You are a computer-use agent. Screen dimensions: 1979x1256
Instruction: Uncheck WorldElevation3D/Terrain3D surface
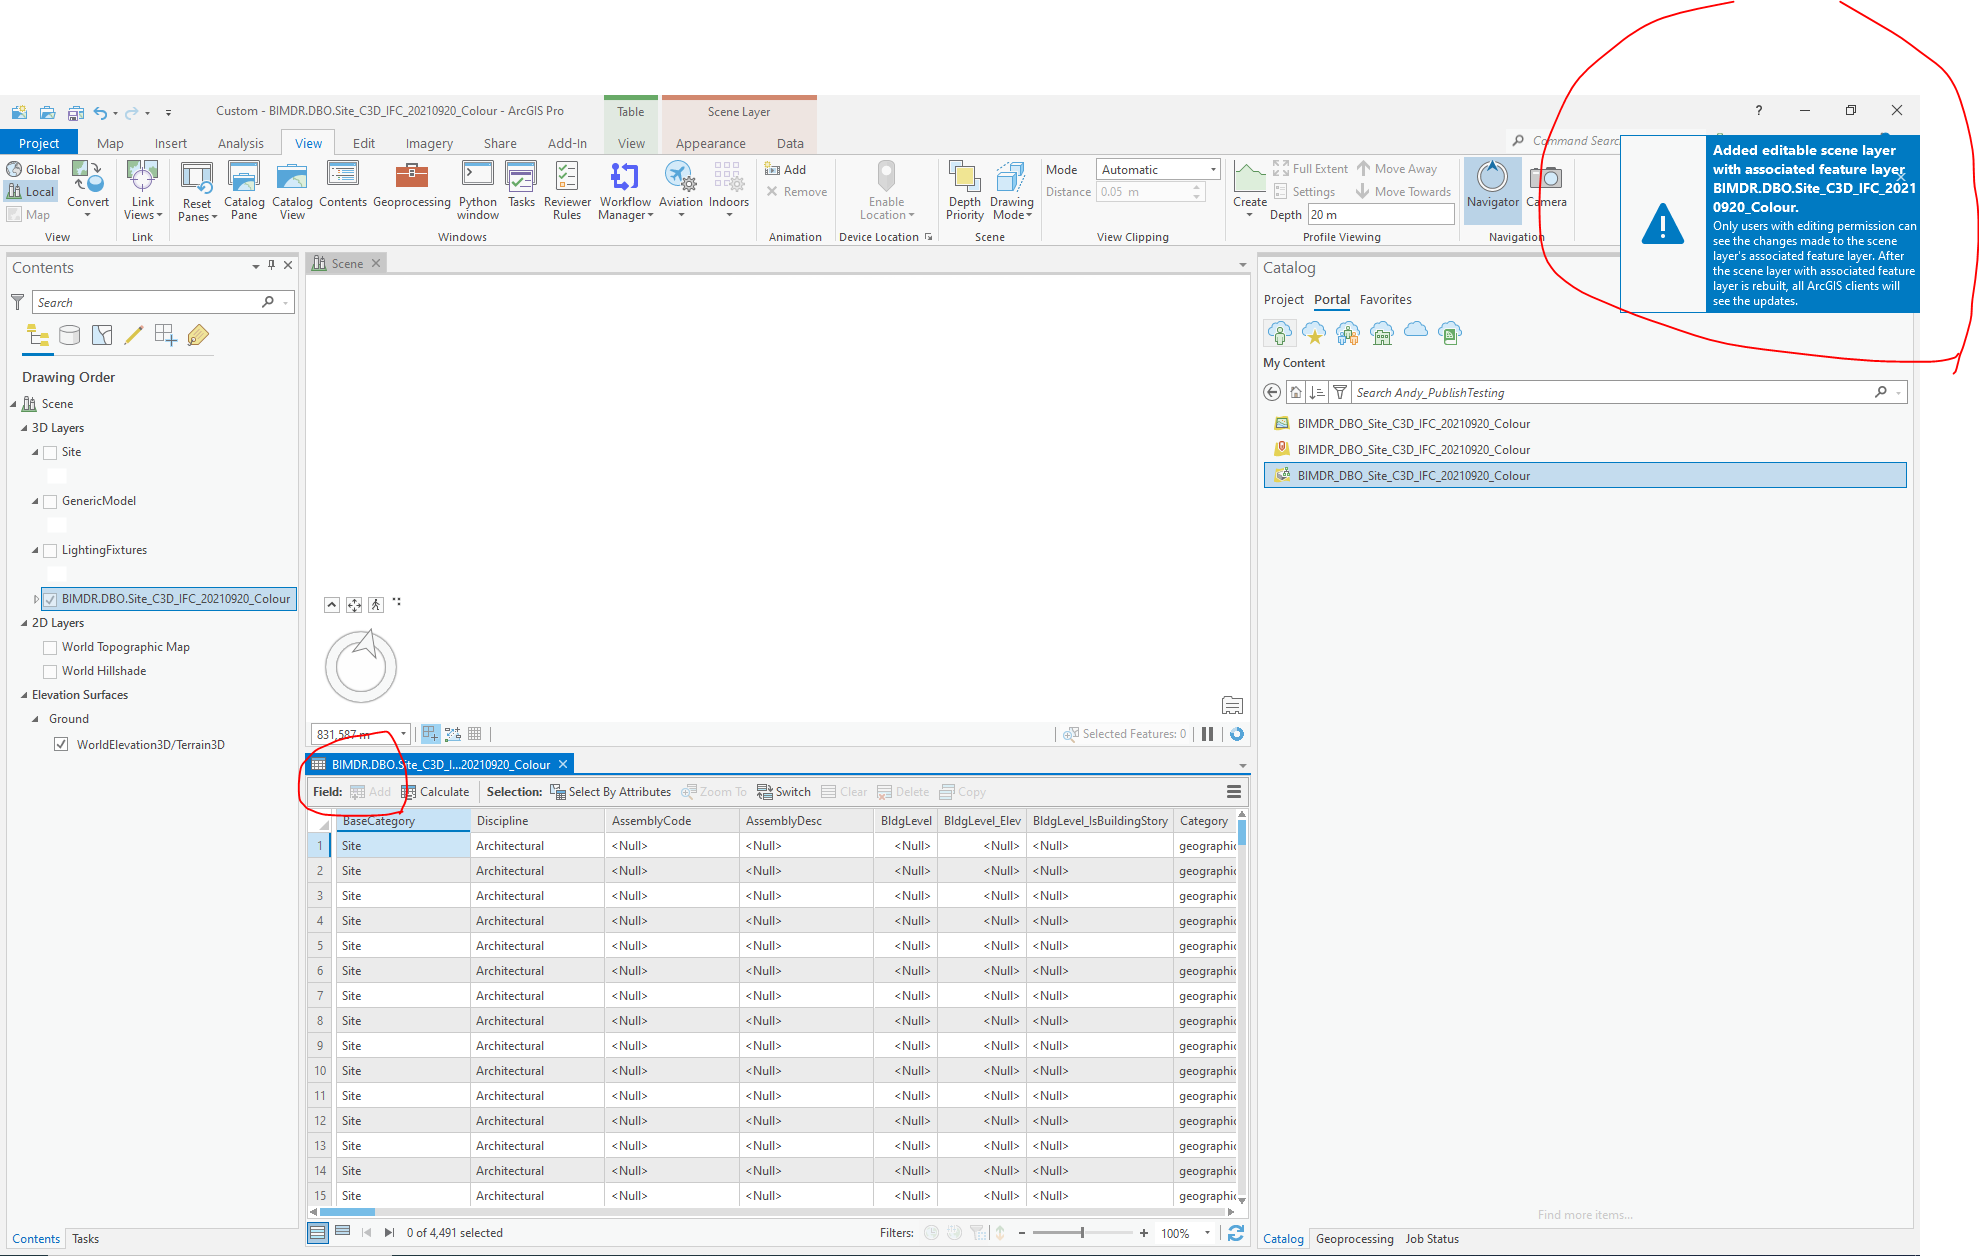click(x=61, y=744)
